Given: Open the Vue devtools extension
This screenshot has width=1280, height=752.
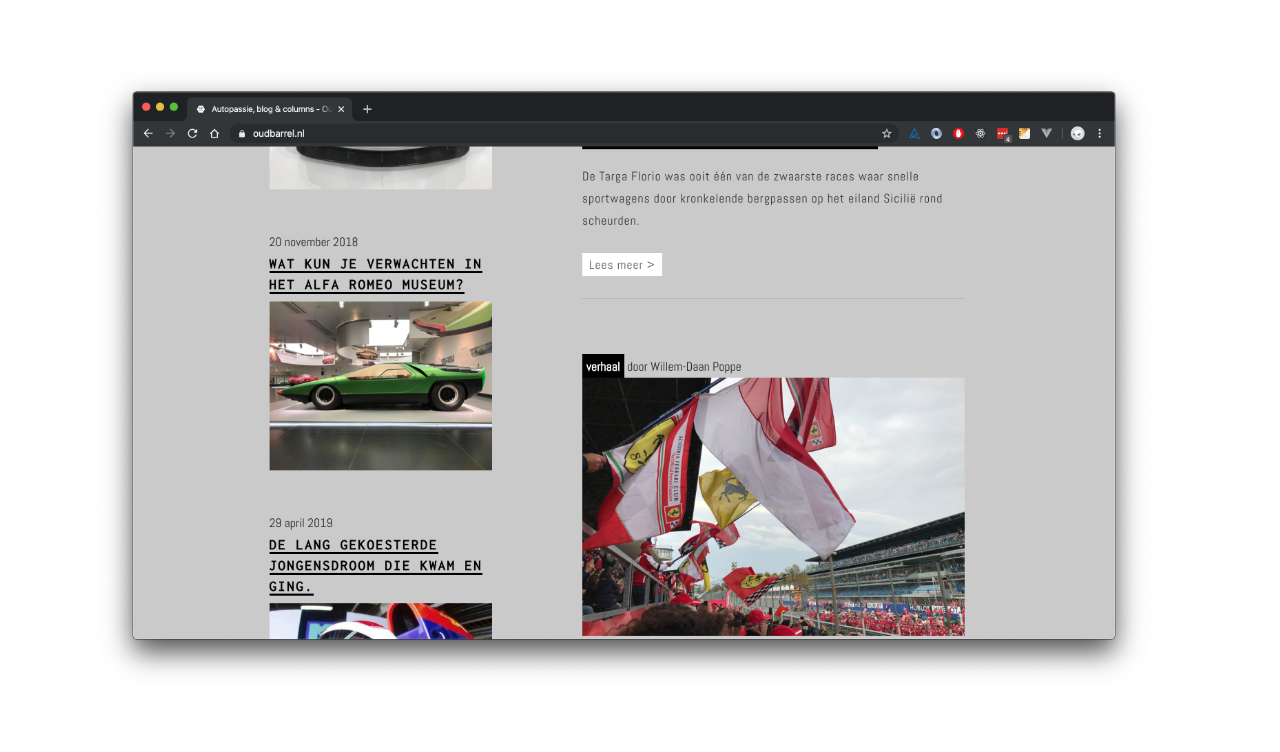Looking at the screenshot, I should point(1046,133).
